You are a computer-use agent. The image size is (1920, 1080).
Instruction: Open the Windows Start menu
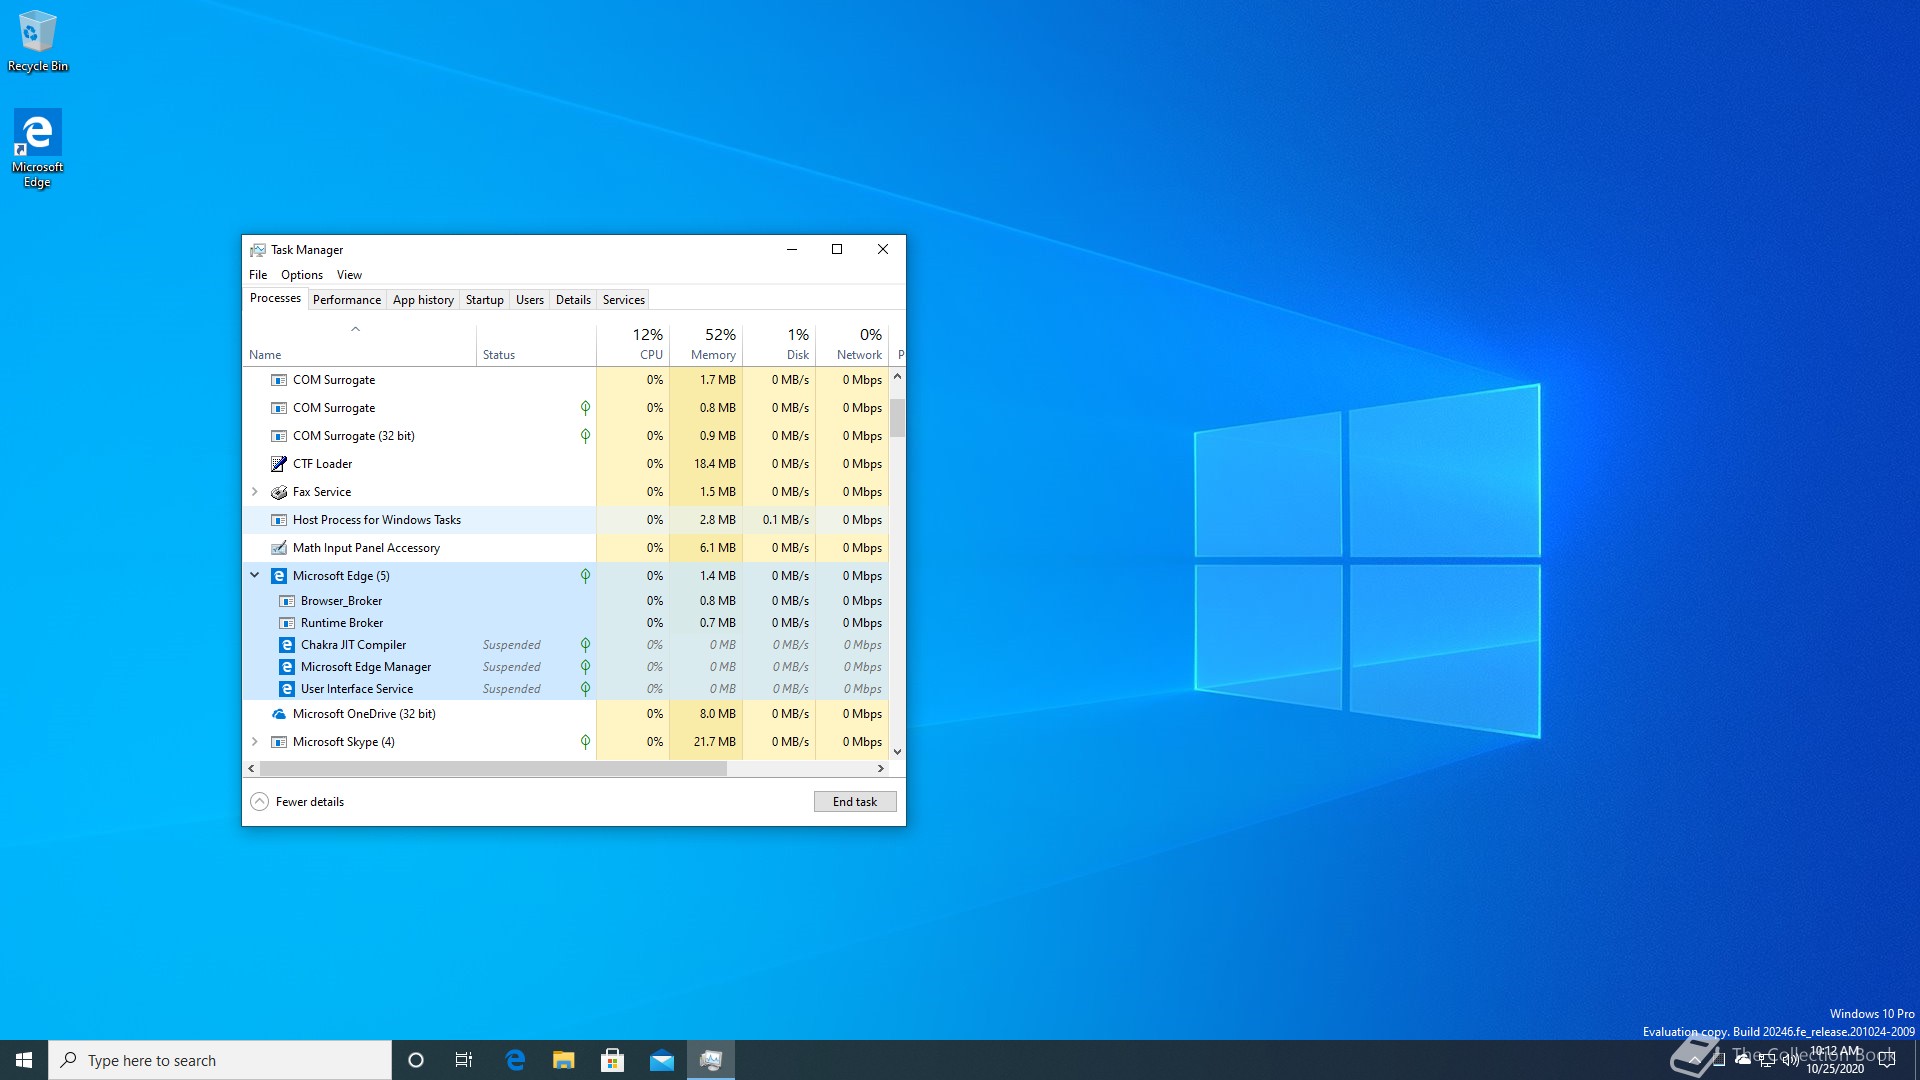click(x=24, y=1060)
